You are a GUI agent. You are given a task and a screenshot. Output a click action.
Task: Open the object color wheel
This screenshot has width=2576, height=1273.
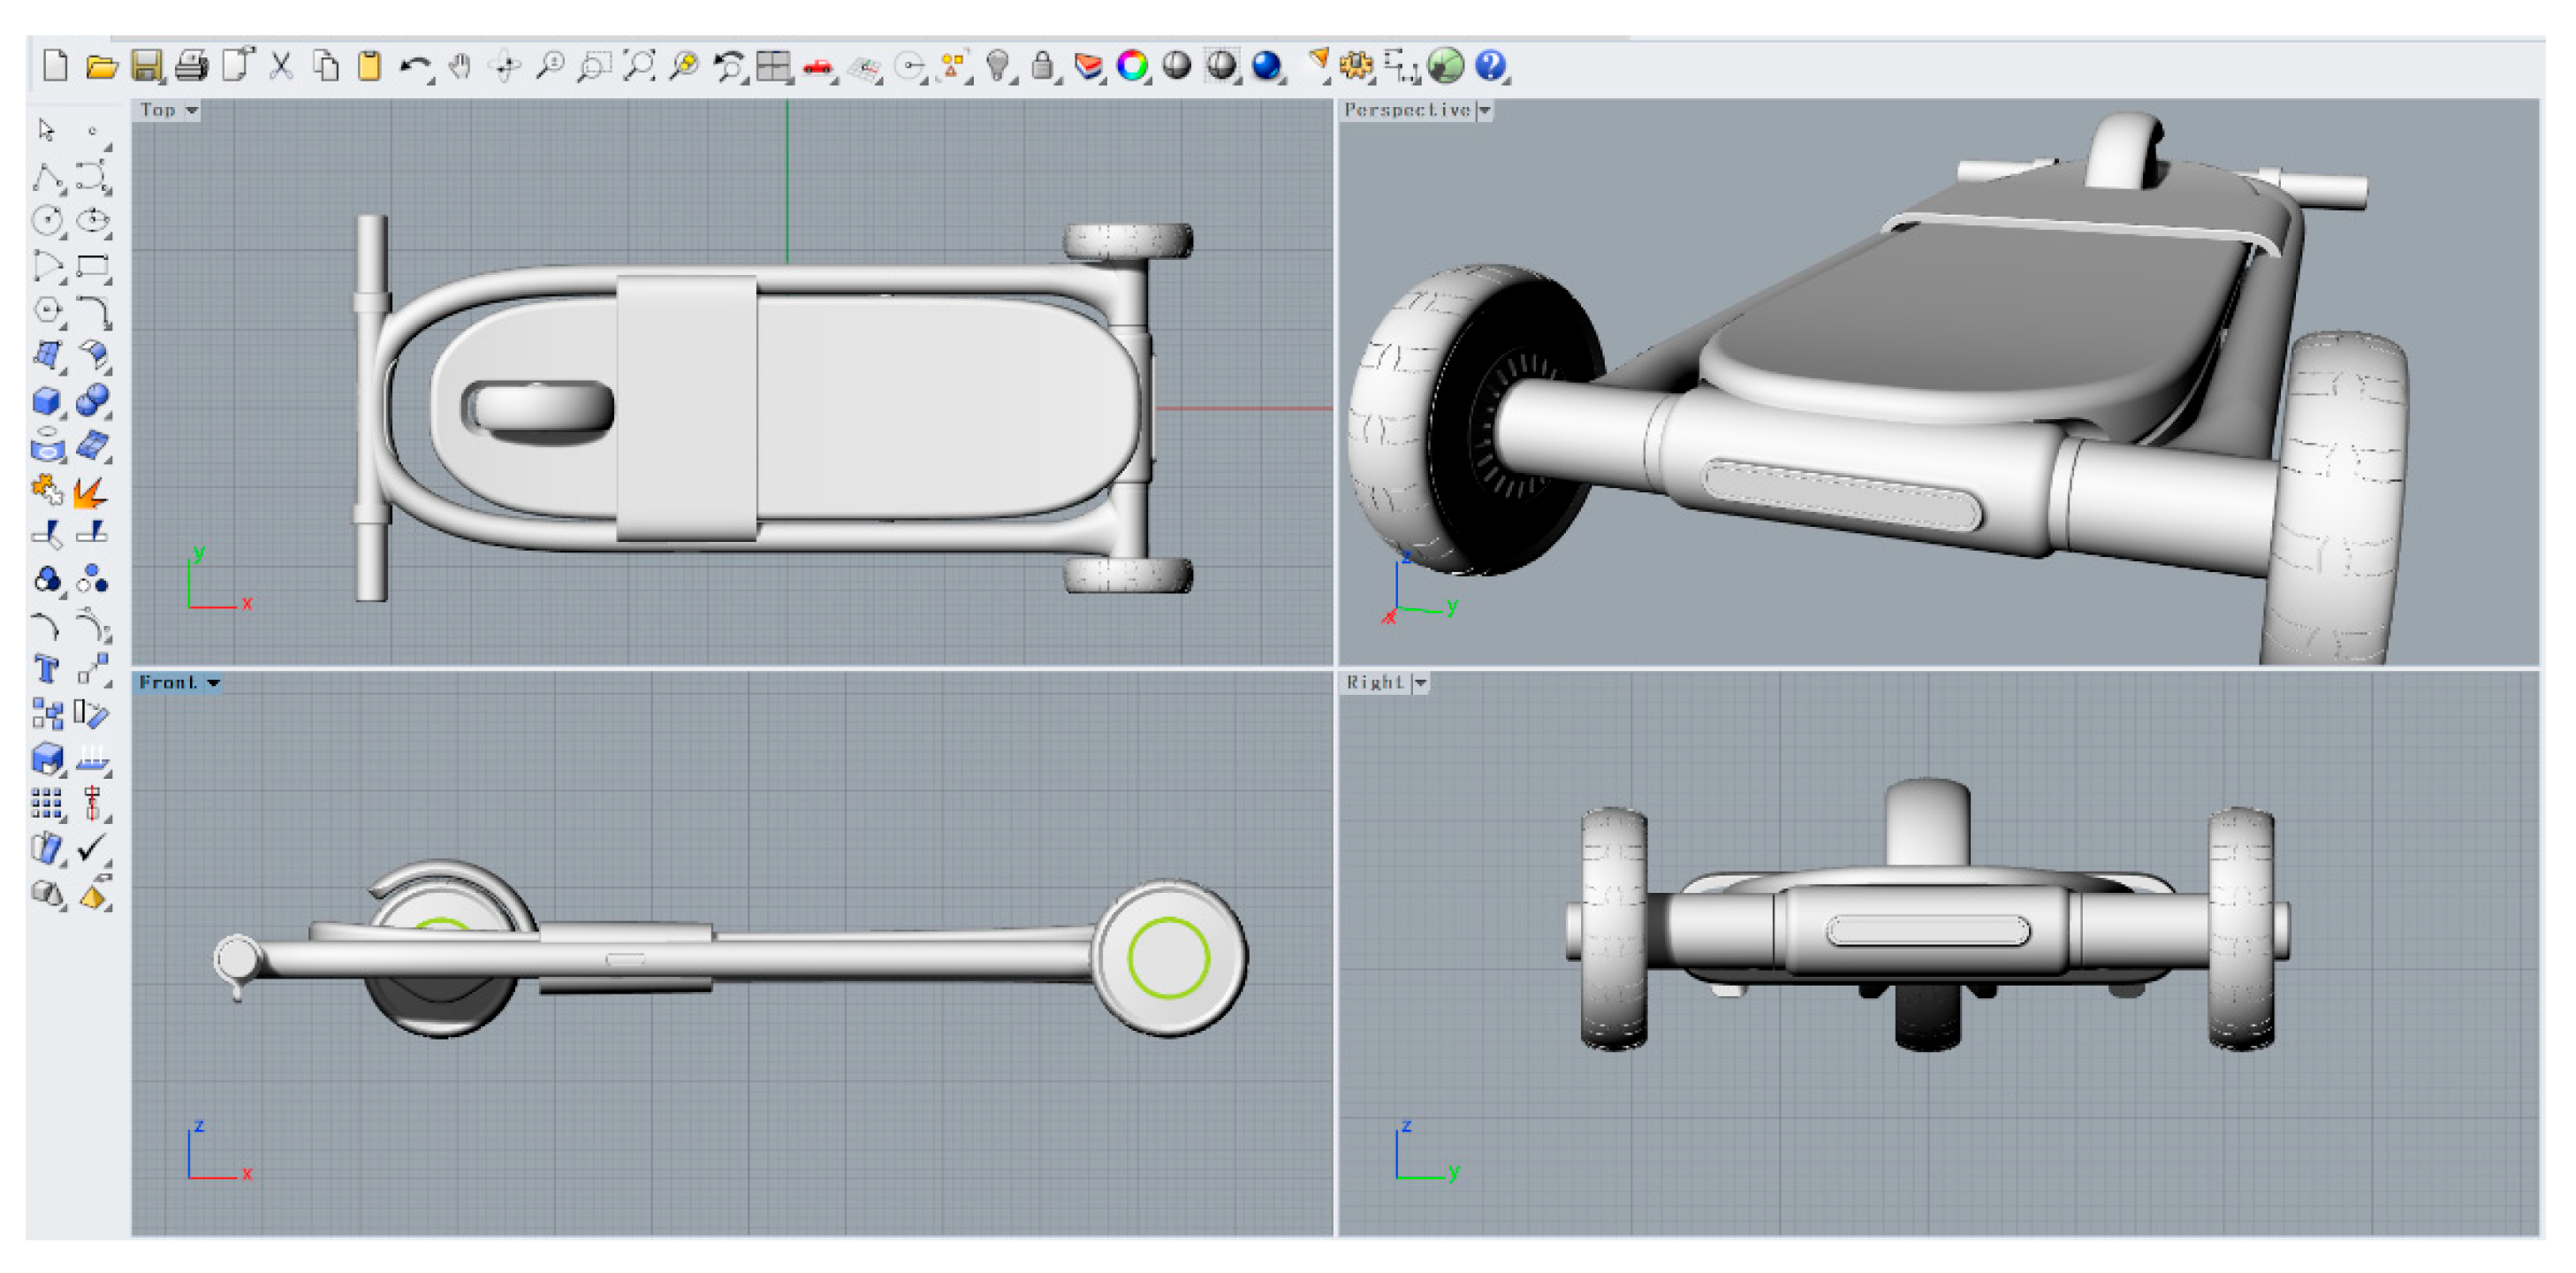point(1132,66)
